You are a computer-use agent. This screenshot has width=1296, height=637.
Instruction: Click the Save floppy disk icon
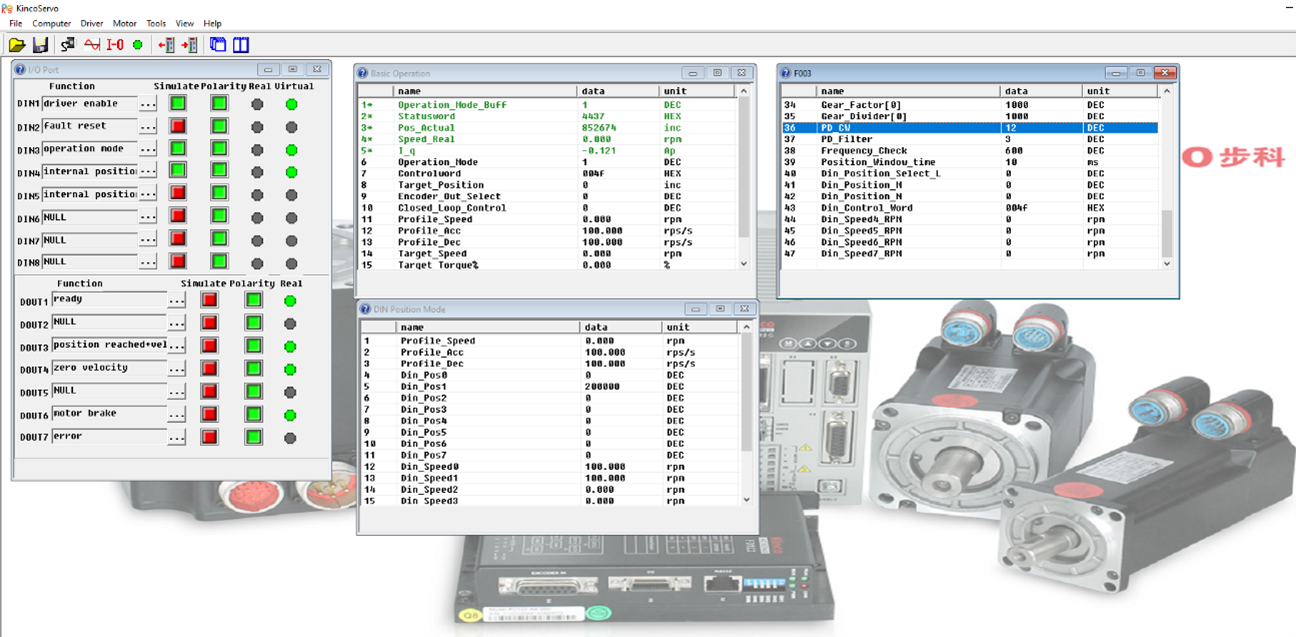pos(41,45)
